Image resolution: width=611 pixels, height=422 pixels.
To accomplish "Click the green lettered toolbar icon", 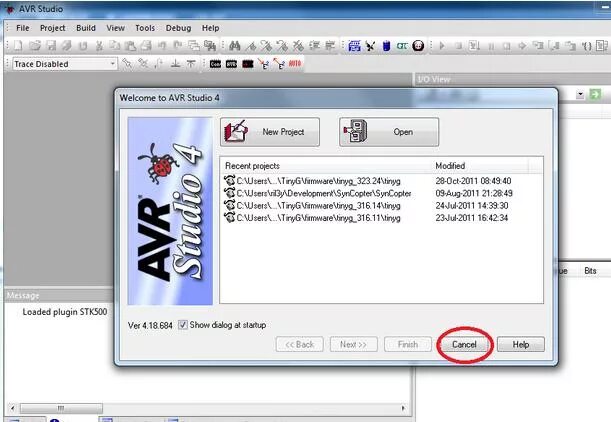I will coord(402,46).
